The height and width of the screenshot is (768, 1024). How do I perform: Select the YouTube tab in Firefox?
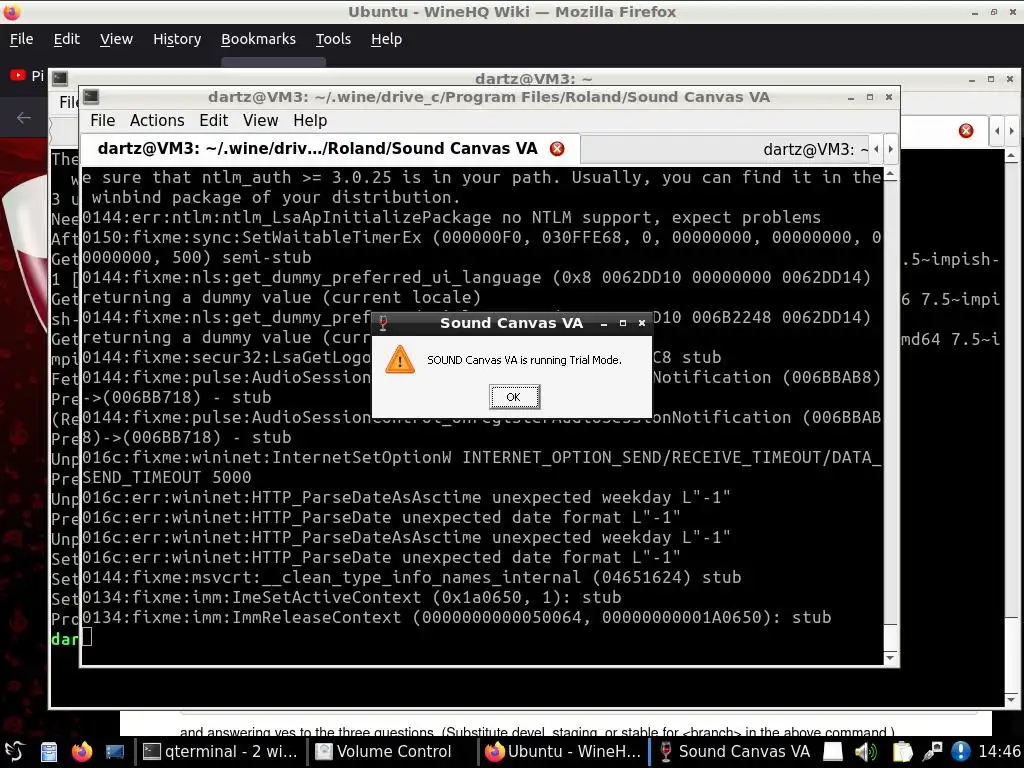click(x=27, y=76)
